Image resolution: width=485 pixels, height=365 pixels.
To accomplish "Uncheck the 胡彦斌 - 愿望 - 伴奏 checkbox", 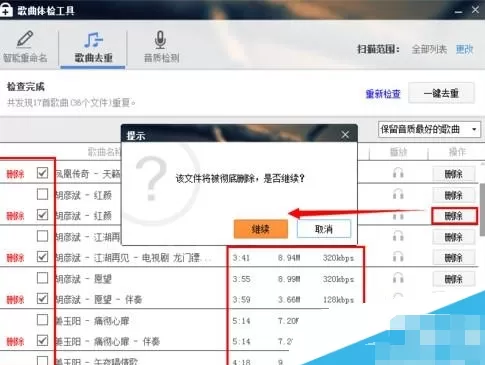I will coord(42,299).
